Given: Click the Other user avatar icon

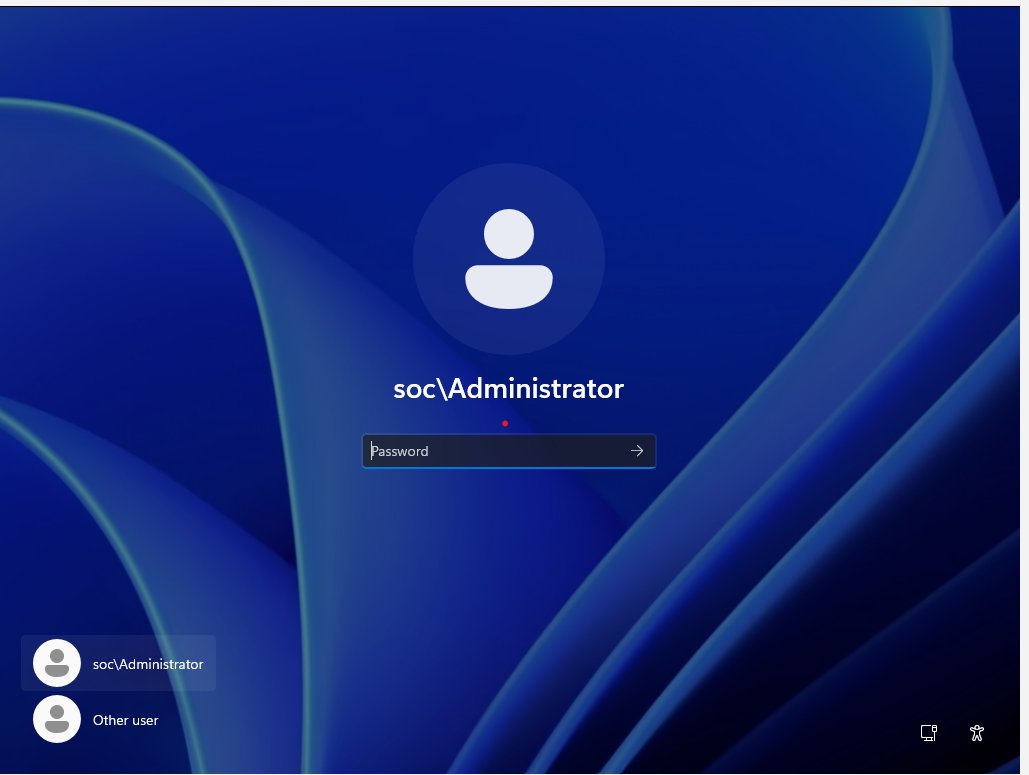Looking at the screenshot, I should (x=57, y=719).
